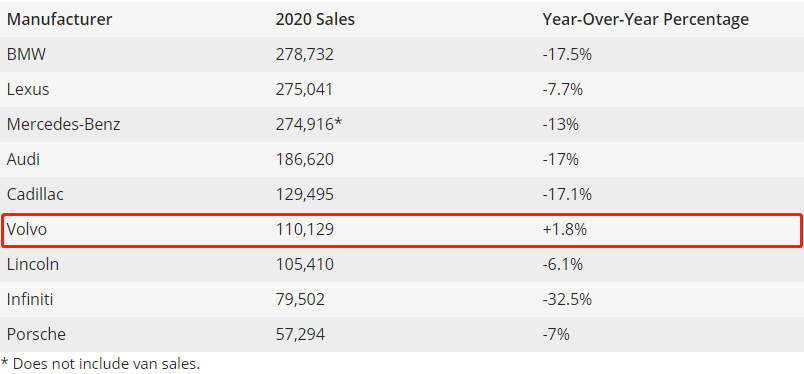Click the 2020 Sales column header
Image resolution: width=804 pixels, height=374 pixels.
315,19
